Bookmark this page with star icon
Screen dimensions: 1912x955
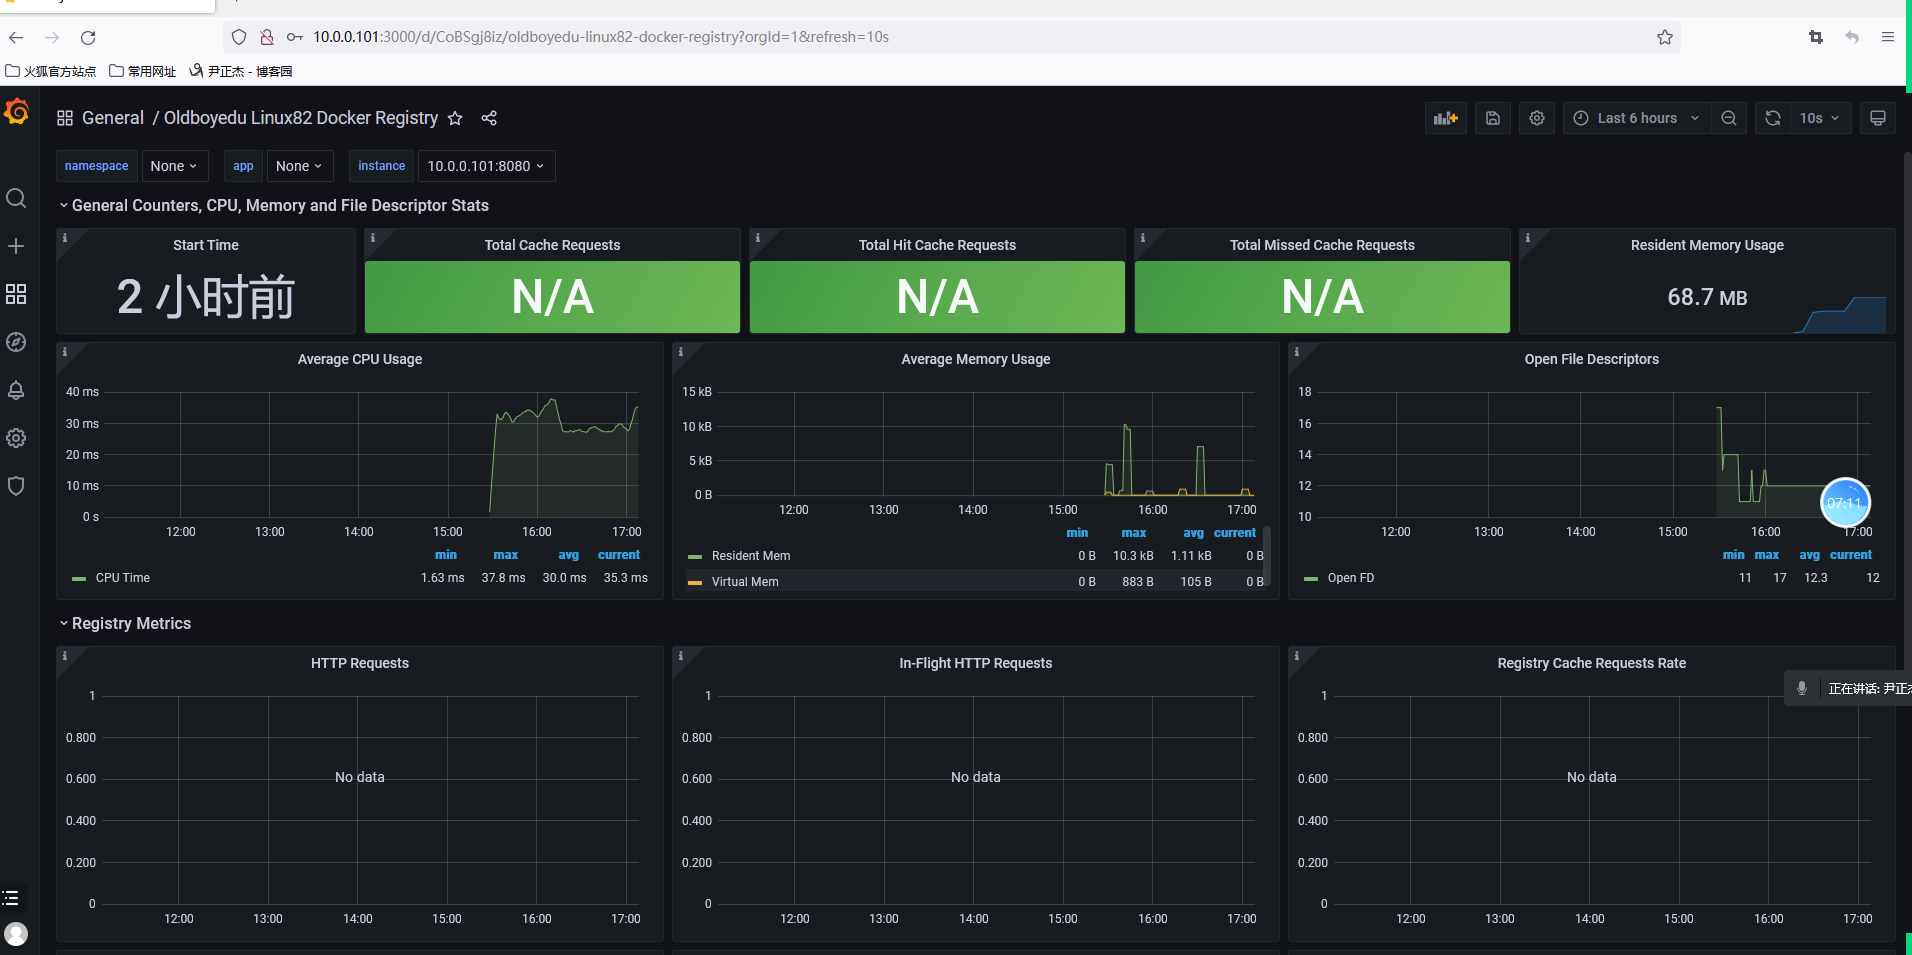tap(1665, 37)
